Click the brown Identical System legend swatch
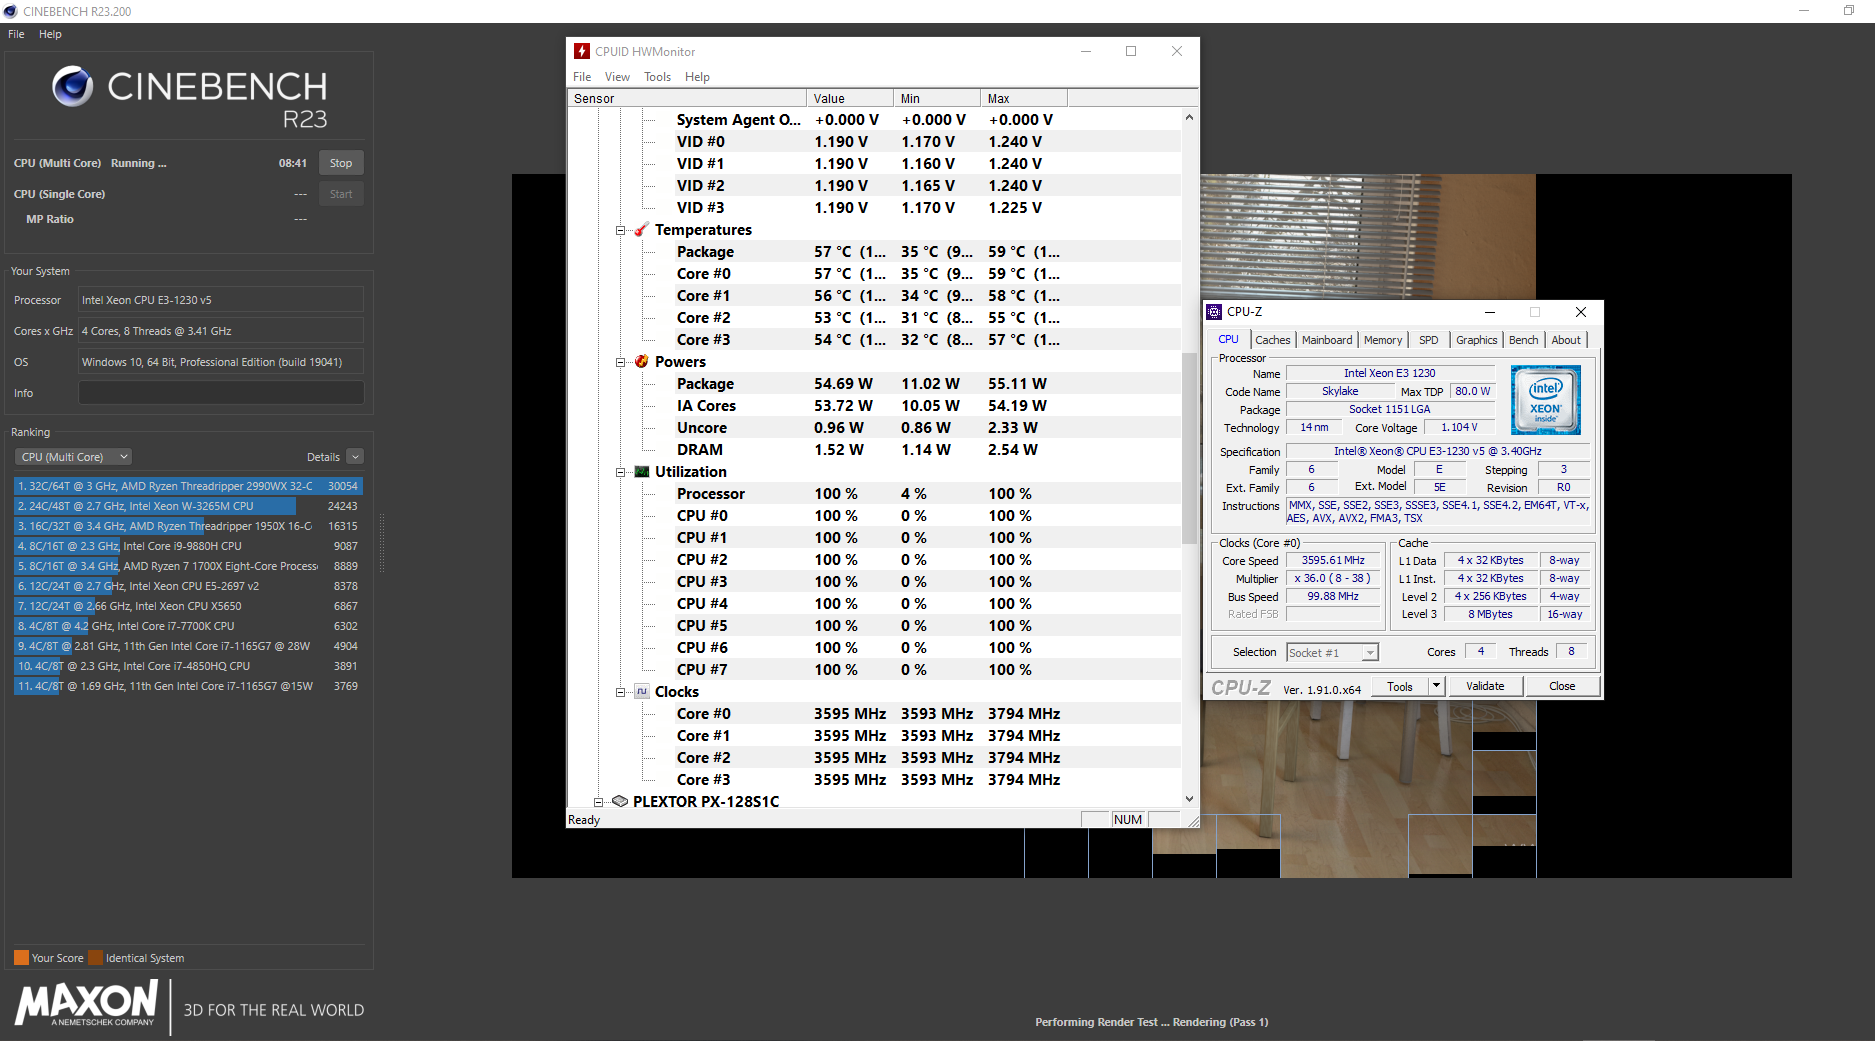This screenshot has width=1875, height=1041. tap(95, 958)
